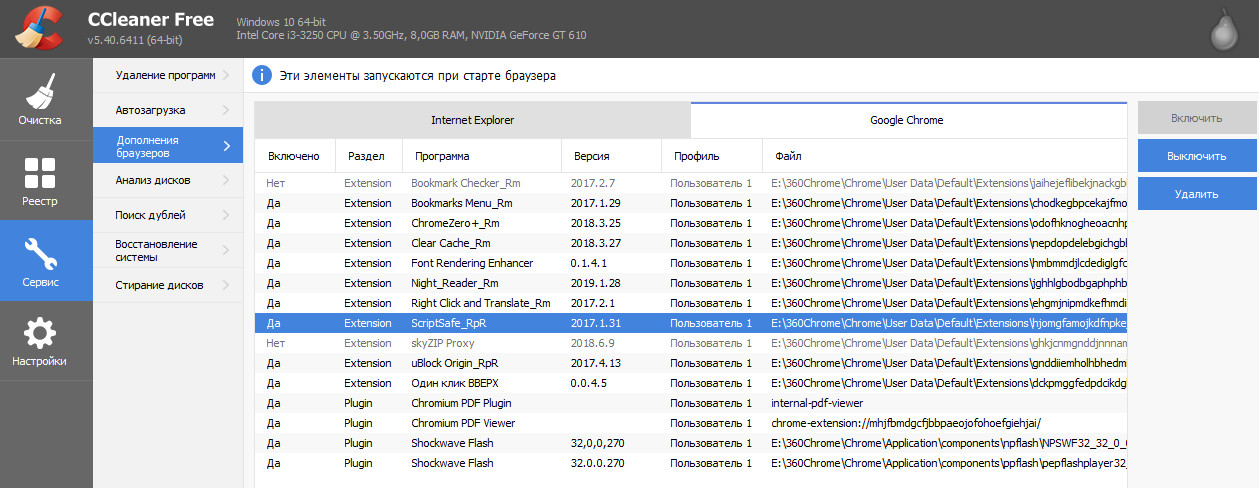The image size is (1259, 488).
Task: Click the blue info icon
Action: tap(262, 75)
